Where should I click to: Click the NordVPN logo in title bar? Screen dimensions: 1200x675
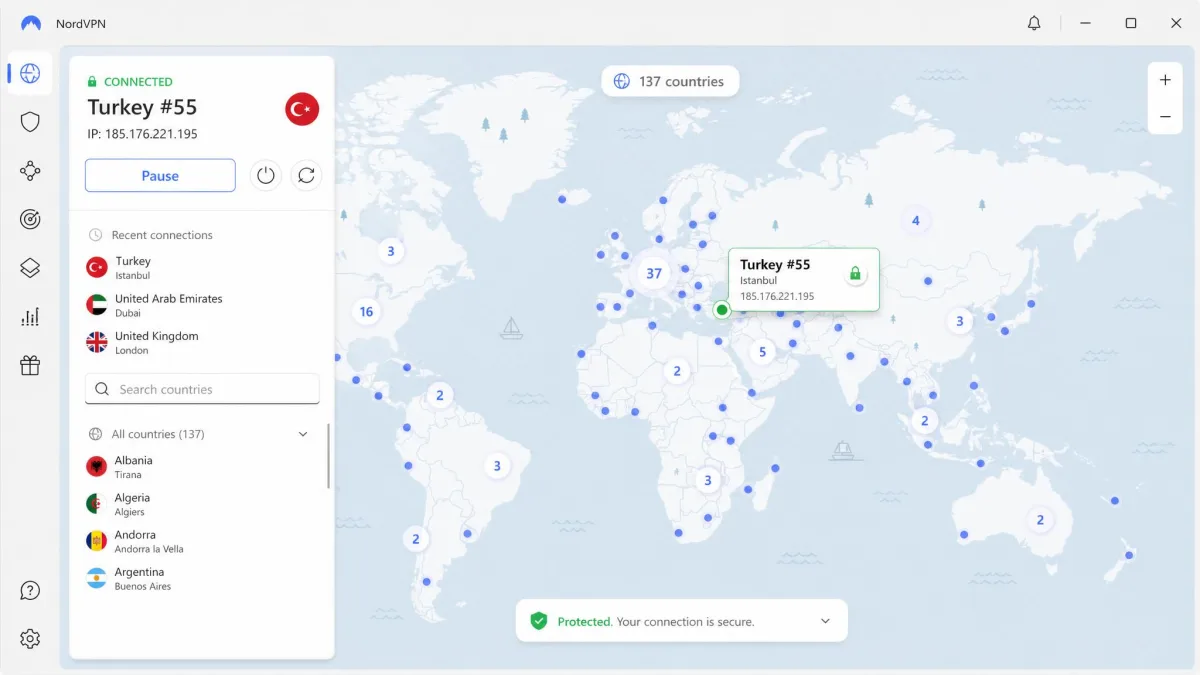point(31,23)
